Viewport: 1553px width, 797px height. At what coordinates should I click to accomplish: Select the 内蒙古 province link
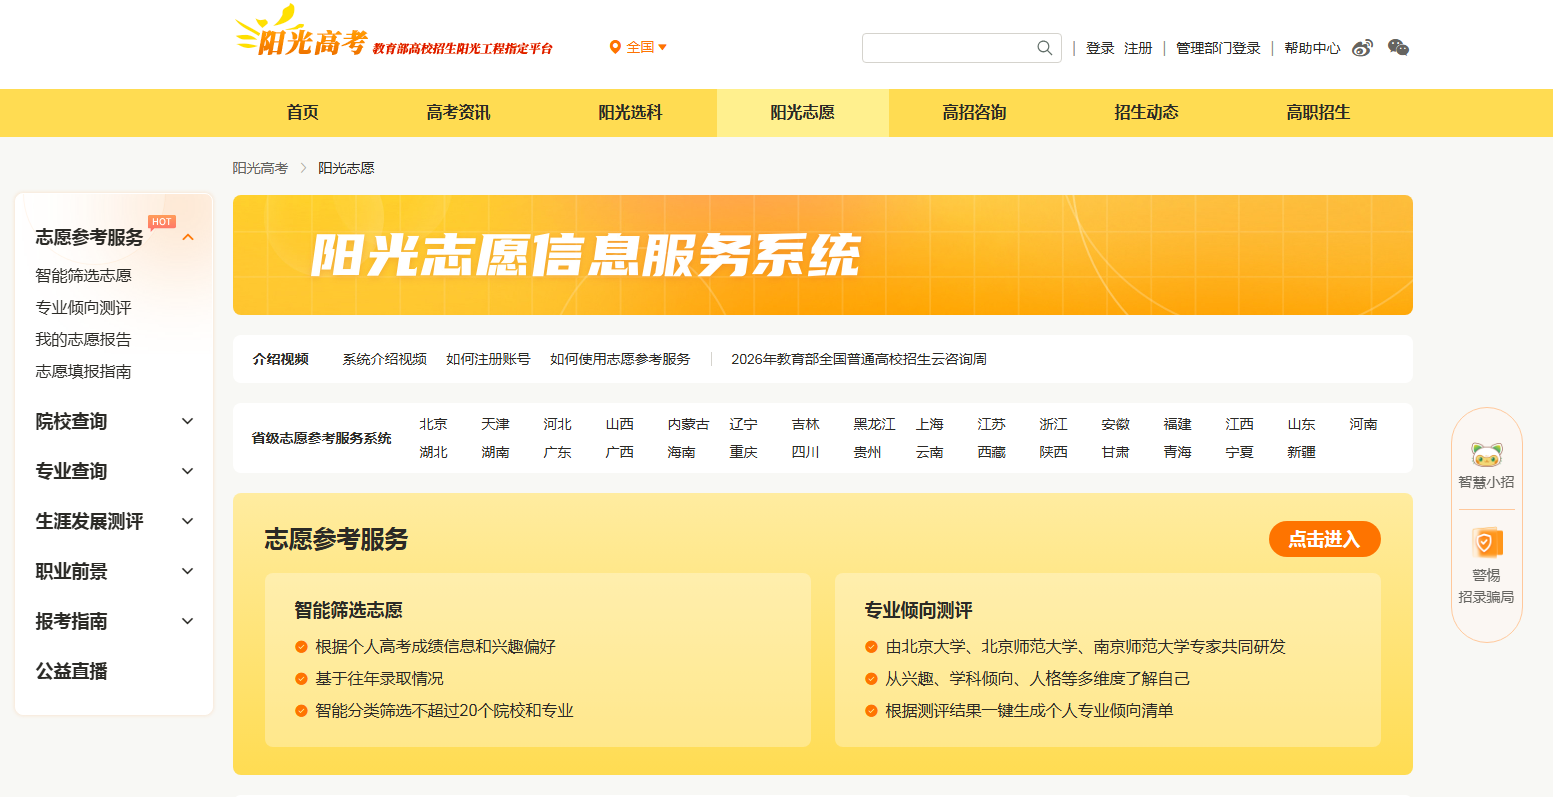(689, 424)
